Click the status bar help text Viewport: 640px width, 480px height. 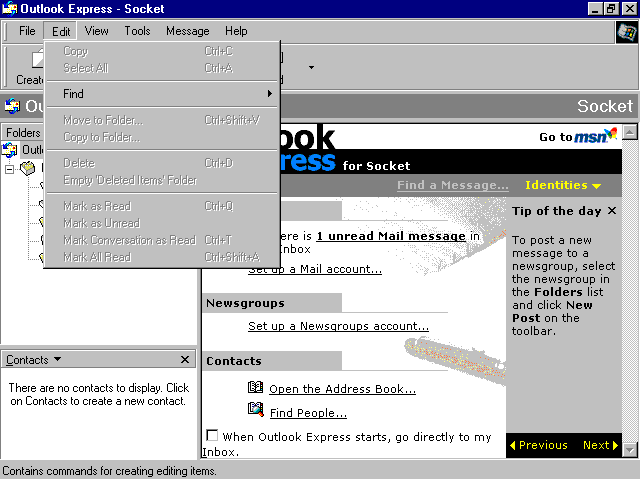[109, 471]
